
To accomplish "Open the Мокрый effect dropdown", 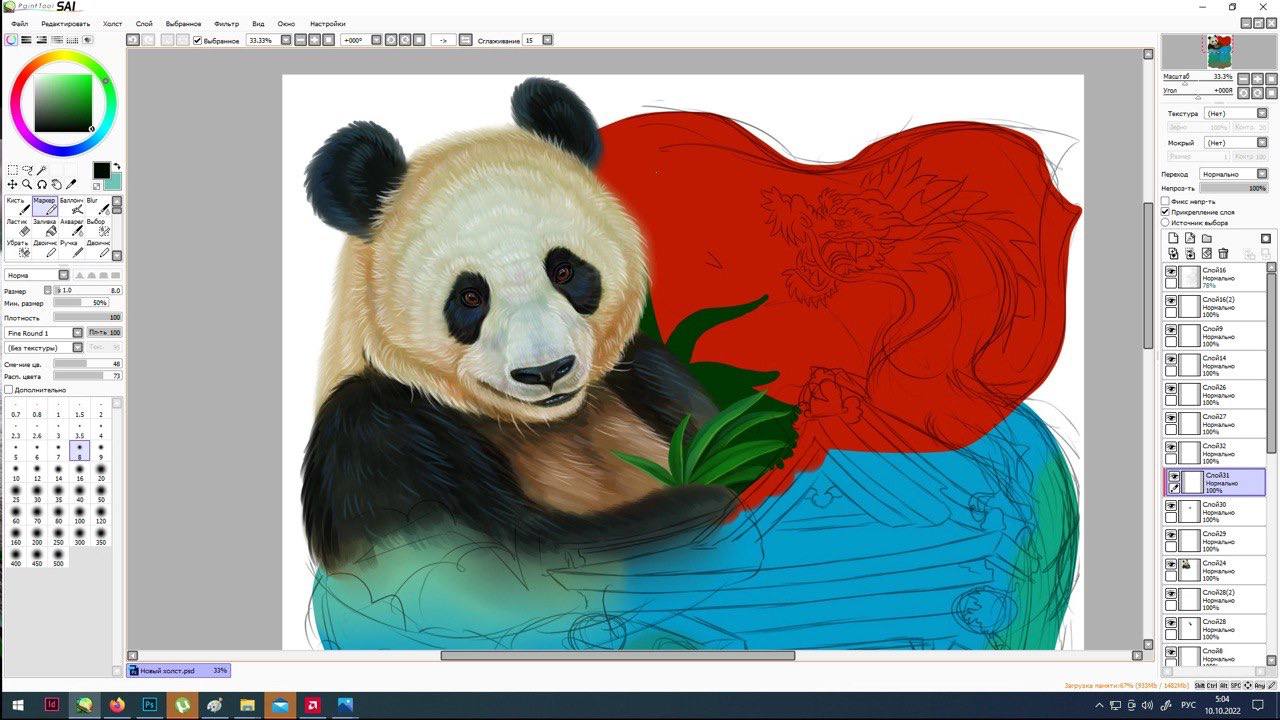I will [1235, 143].
